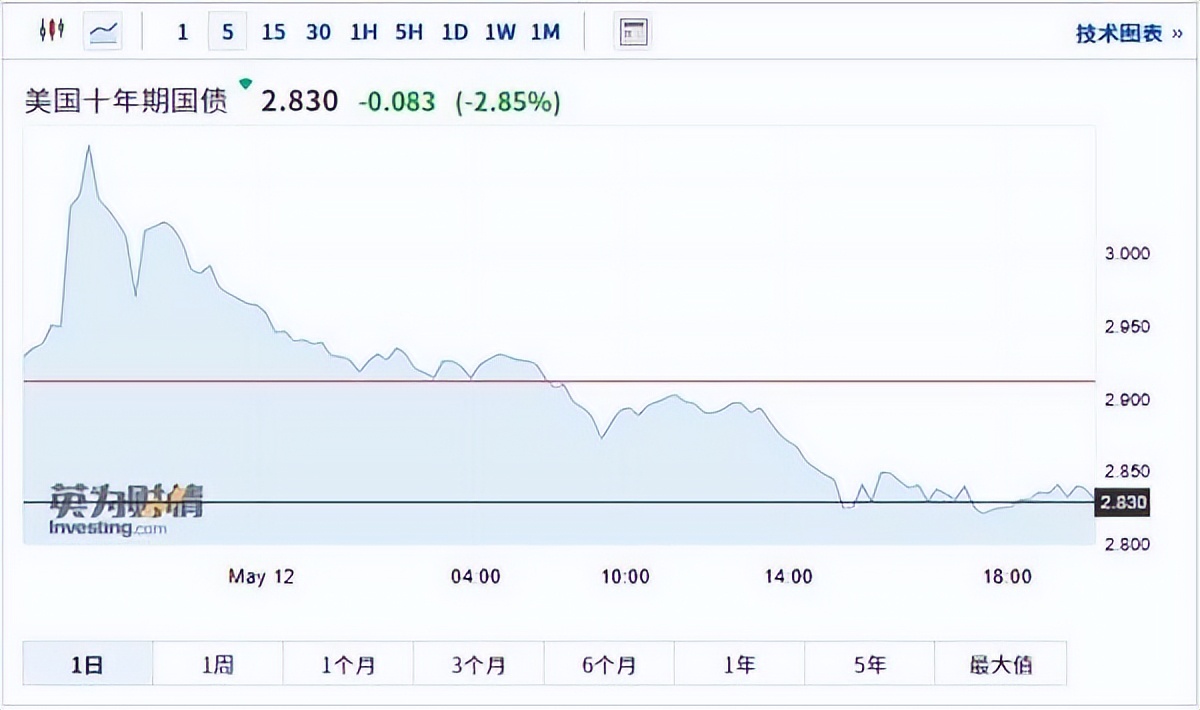Click the 2.830 current price marker
Image resolution: width=1200 pixels, height=710 pixels.
tap(1122, 502)
